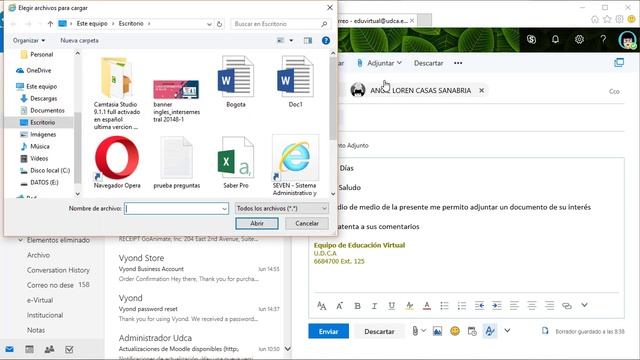Collapse the Elementos eliminados folder in Outlook

coord(20,240)
